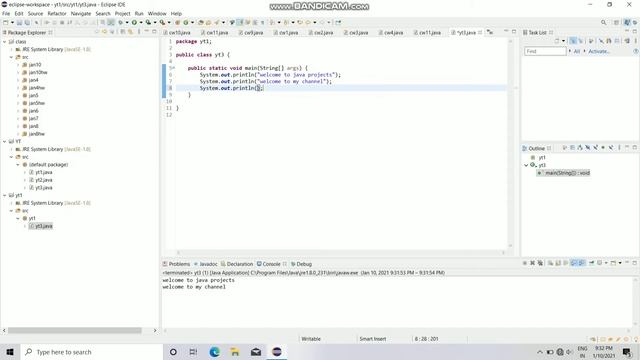Open Microsoft Edge from the taskbar
Screen dimensions: 640x360
point(215,352)
